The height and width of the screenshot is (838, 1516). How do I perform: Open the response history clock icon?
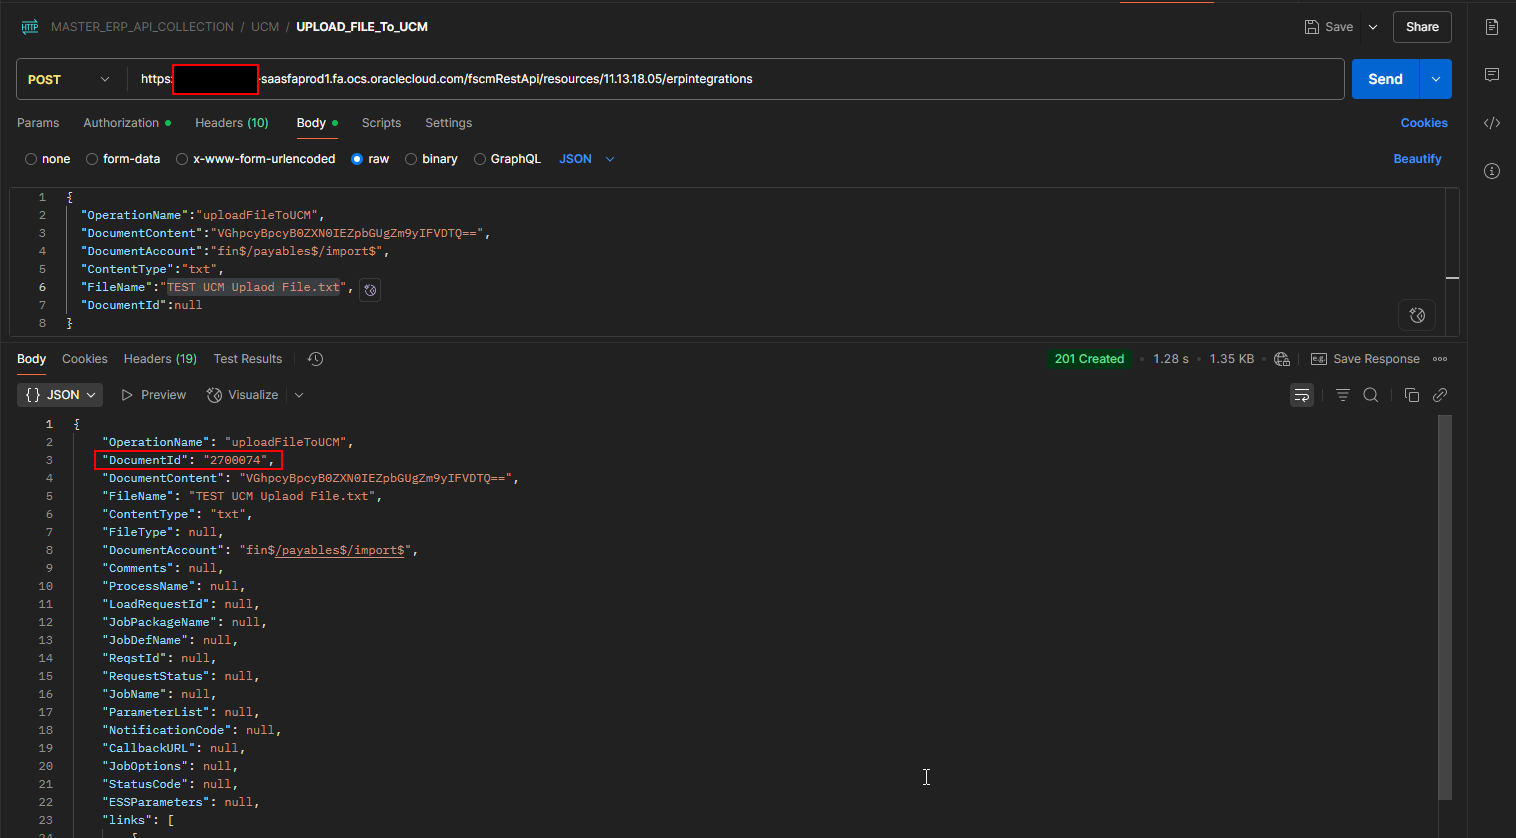click(315, 359)
